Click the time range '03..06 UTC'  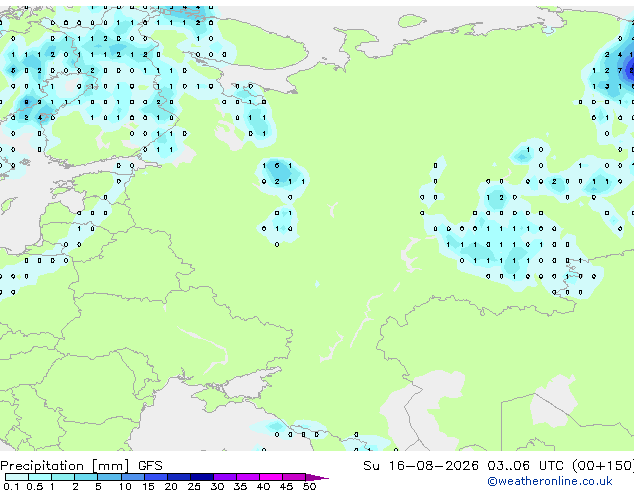(x=525, y=466)
